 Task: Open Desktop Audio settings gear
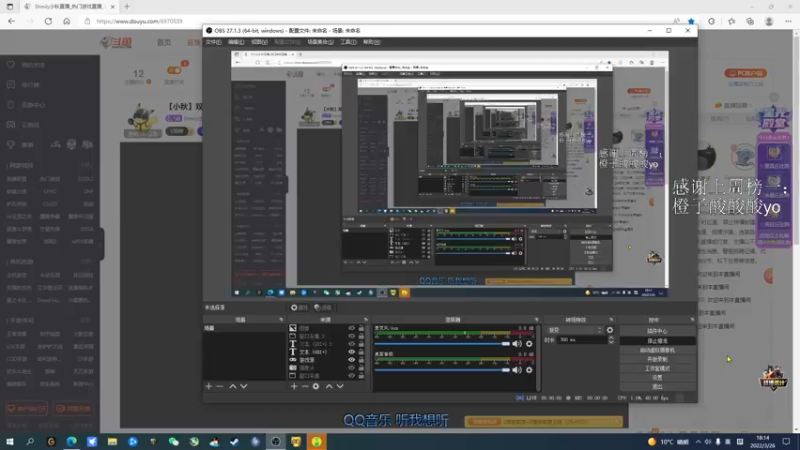tap(529, 370)
